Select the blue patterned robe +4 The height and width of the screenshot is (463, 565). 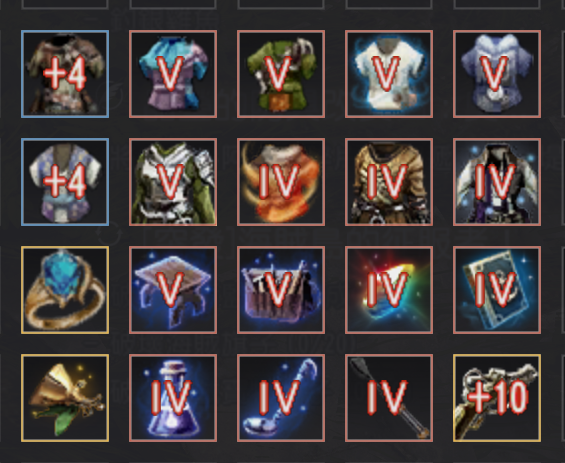65,182
